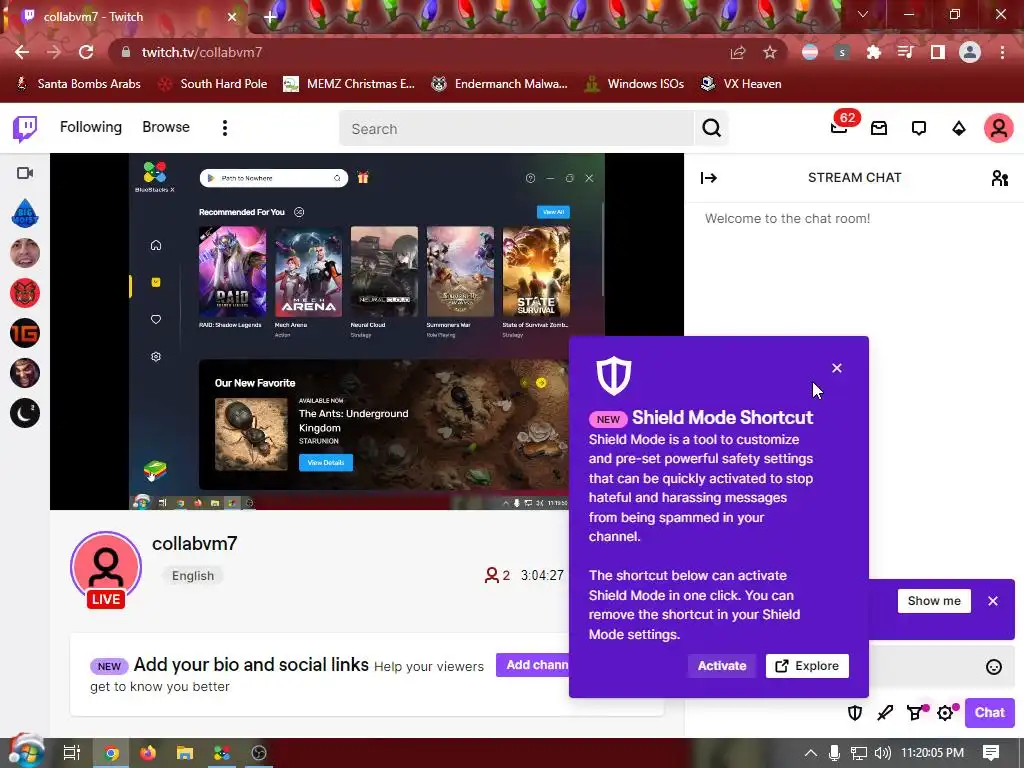Click the collabvm7 channel name
Screen dimensions: 1024x768
pos(195,543)
